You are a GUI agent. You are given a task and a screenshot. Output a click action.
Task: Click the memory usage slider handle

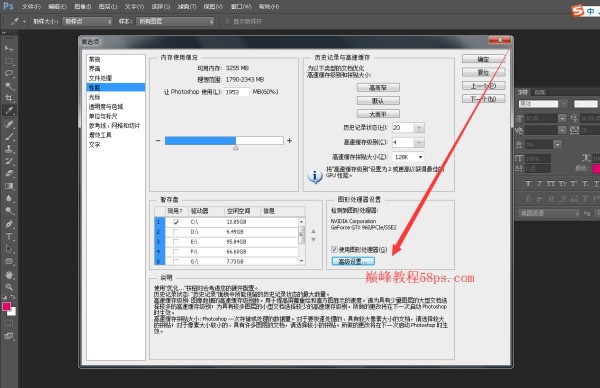coord(236,148)
